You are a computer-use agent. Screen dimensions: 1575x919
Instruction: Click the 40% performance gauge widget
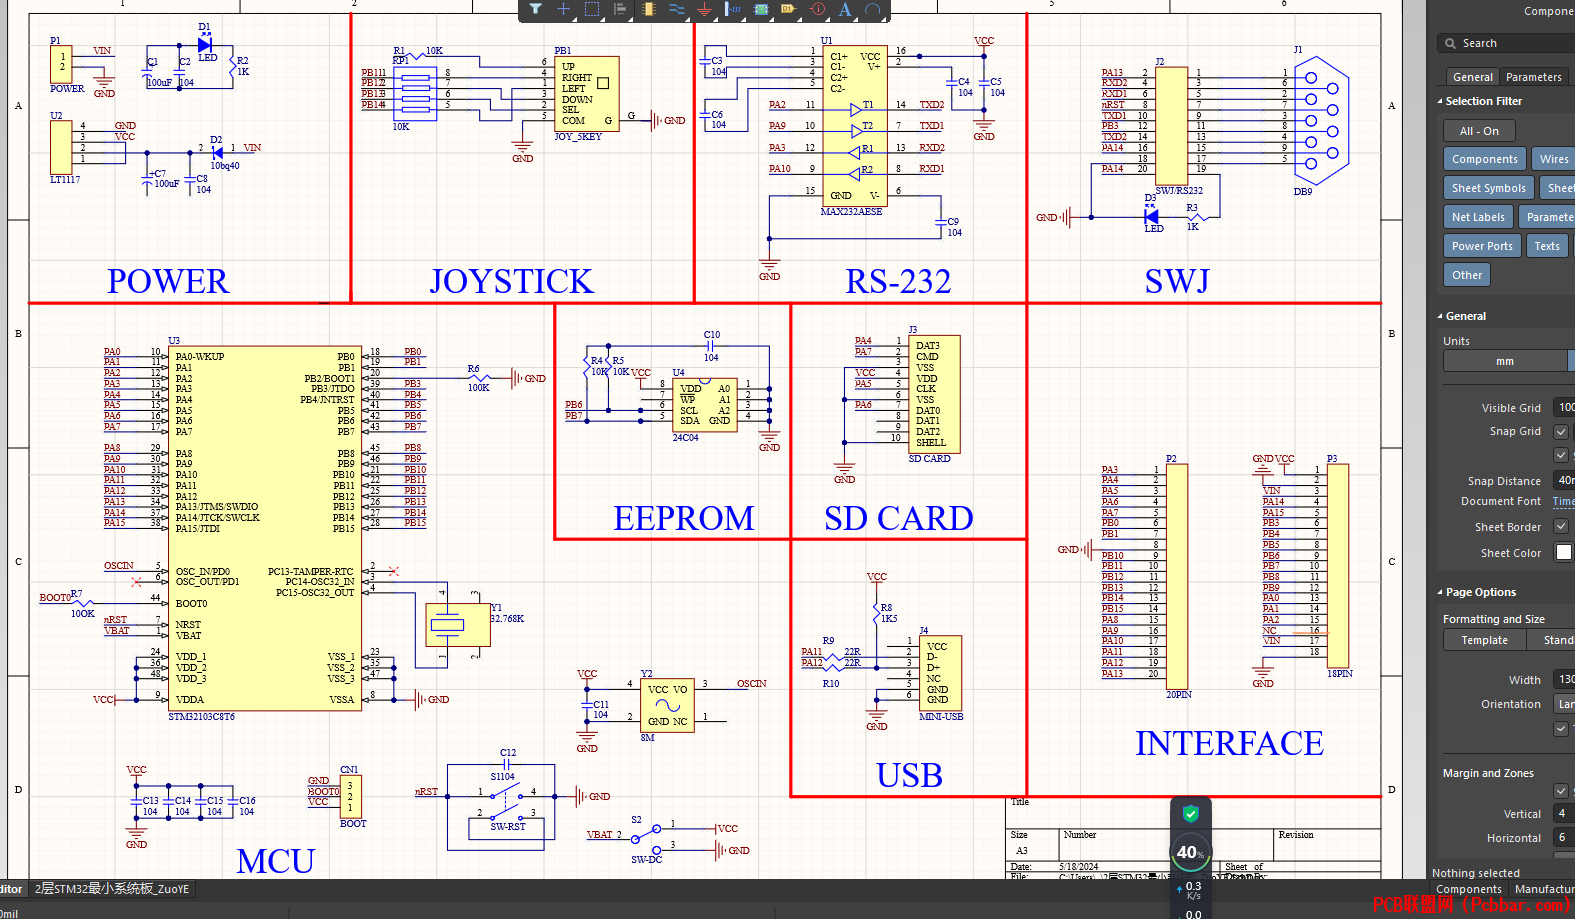pyautogui.click(x=1190, y=853)
